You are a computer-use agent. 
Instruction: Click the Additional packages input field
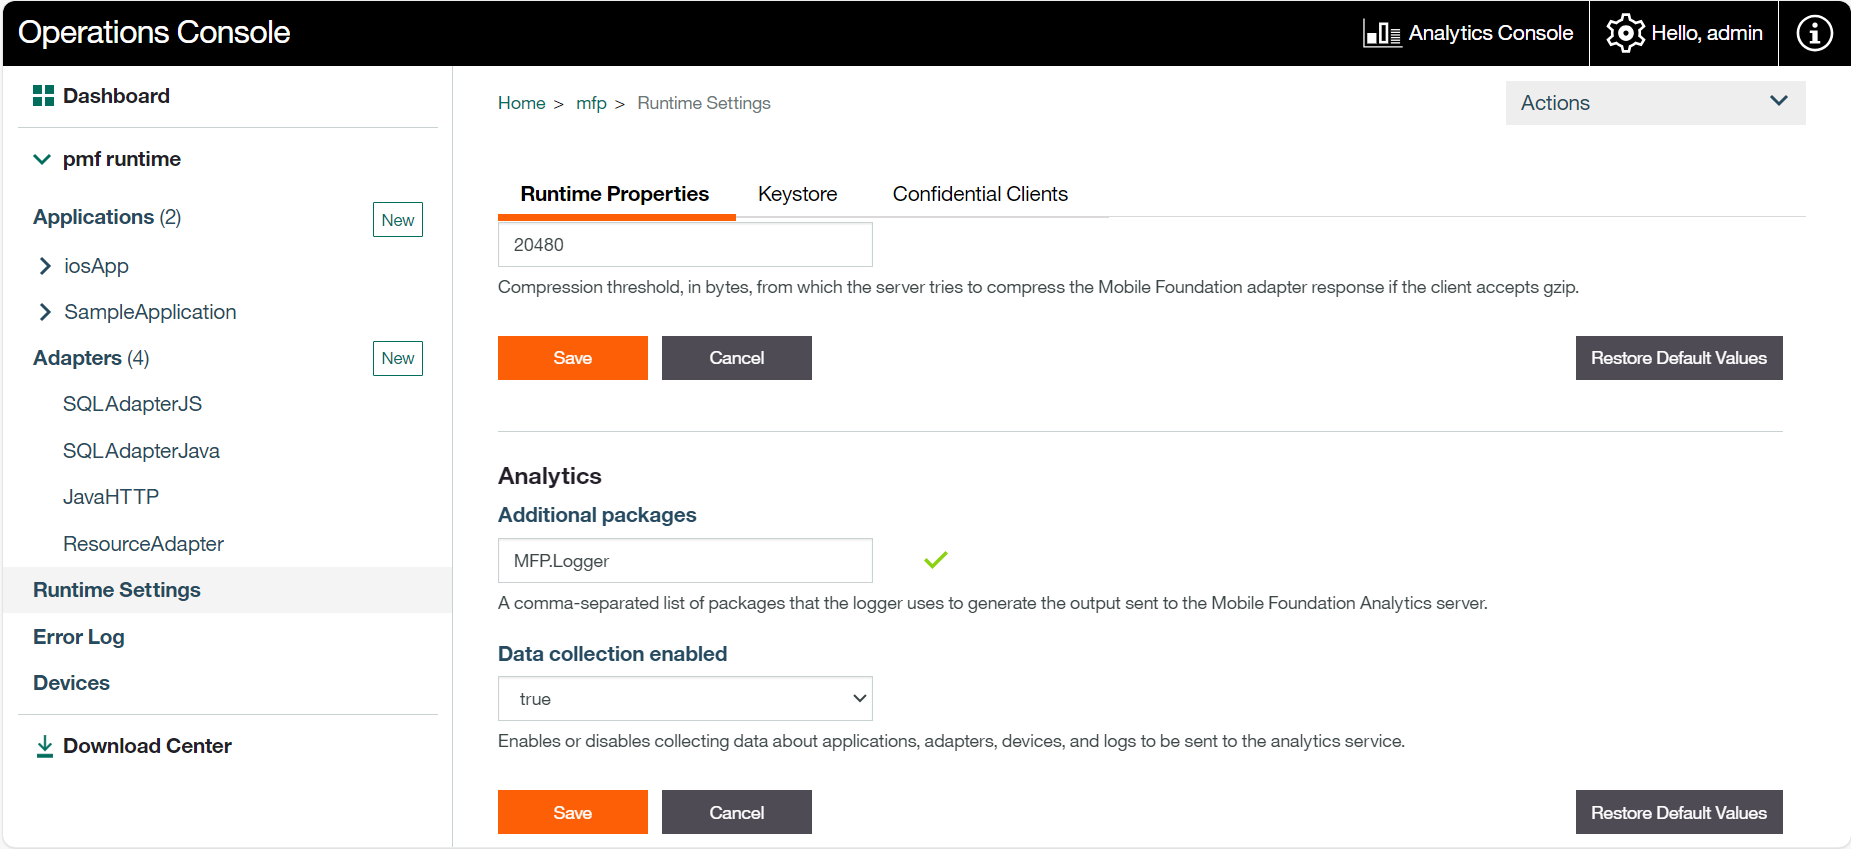(685, 561)
